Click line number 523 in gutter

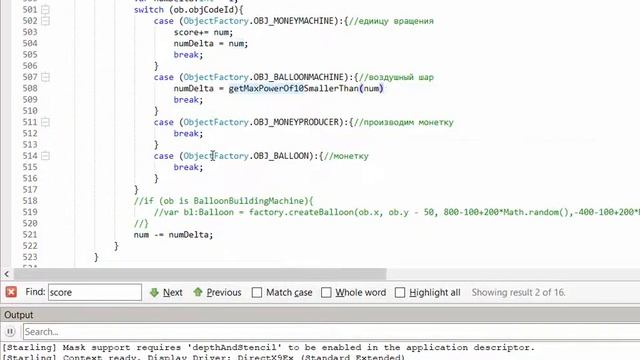30,257
